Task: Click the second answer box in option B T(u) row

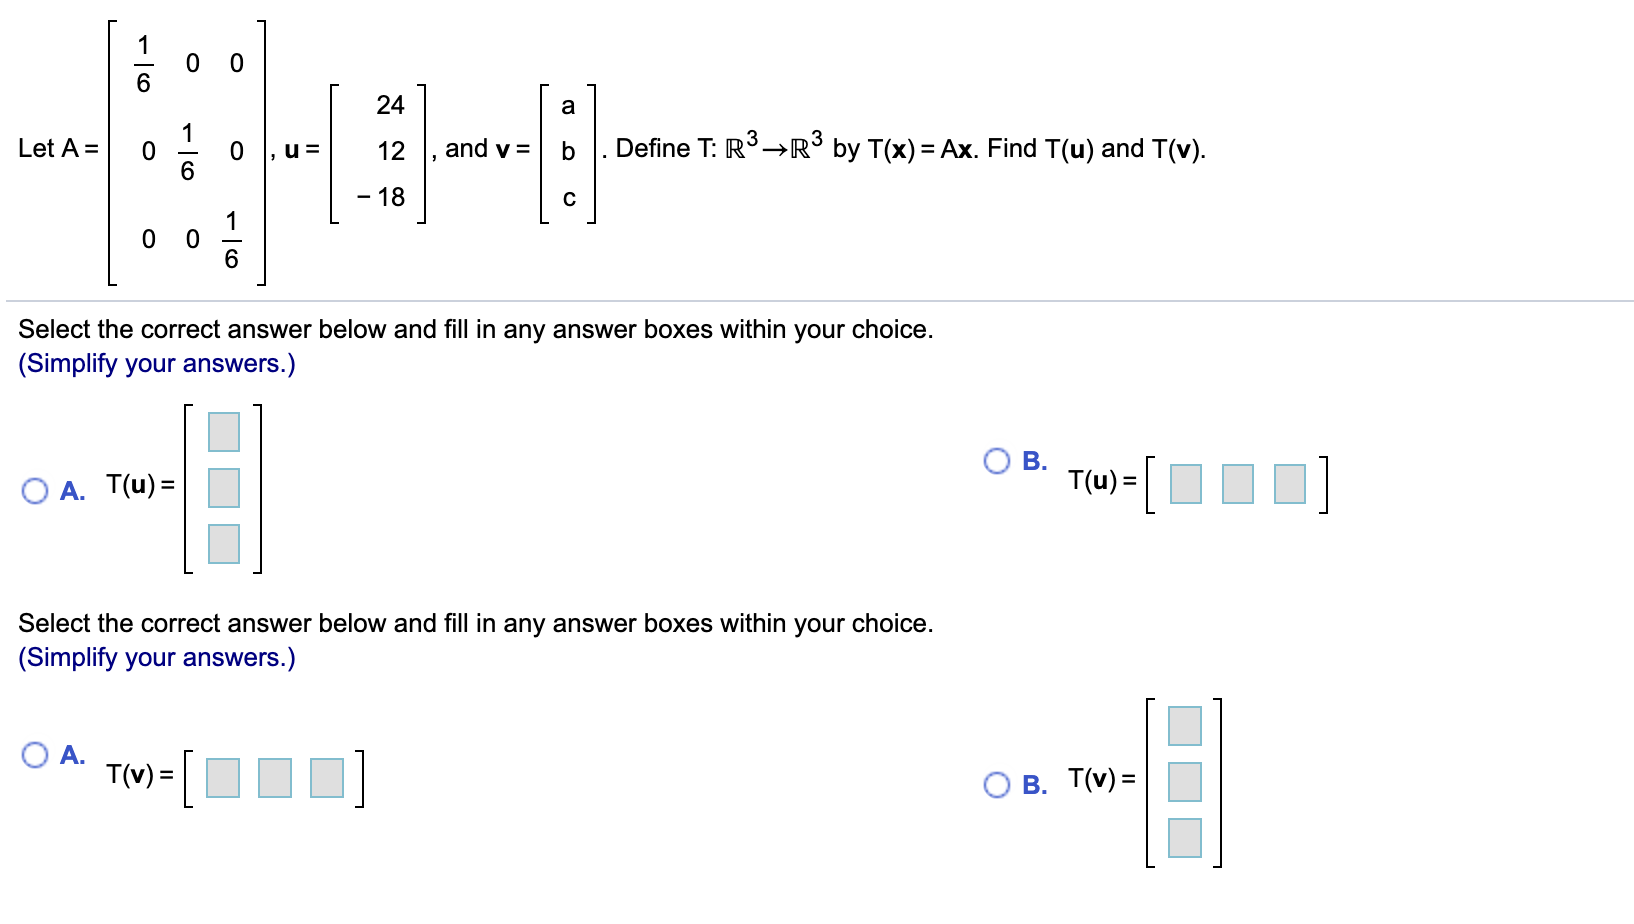Action: 1237,484
